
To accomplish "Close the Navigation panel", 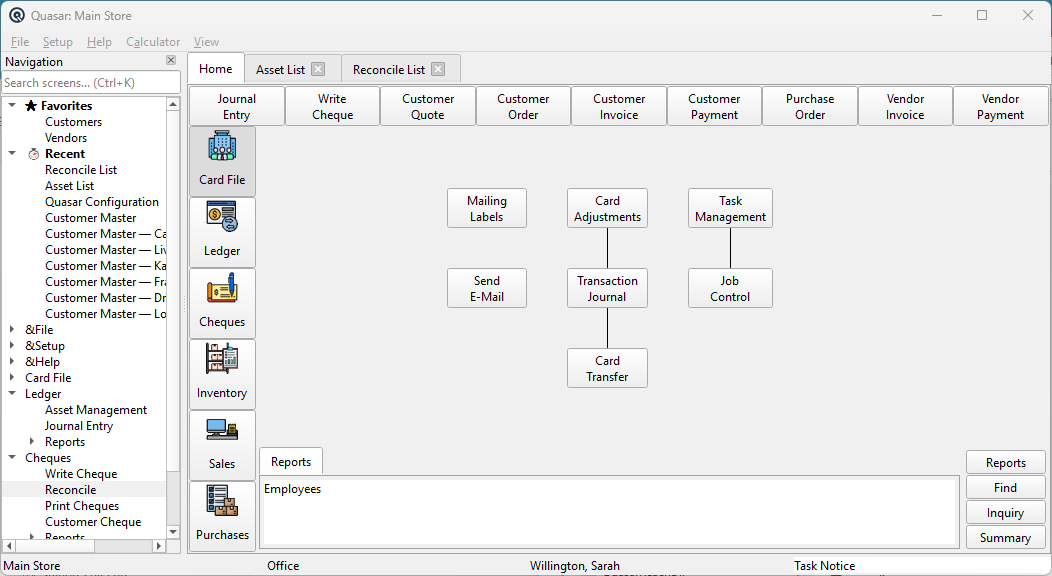I will click(x=171, y=60).
